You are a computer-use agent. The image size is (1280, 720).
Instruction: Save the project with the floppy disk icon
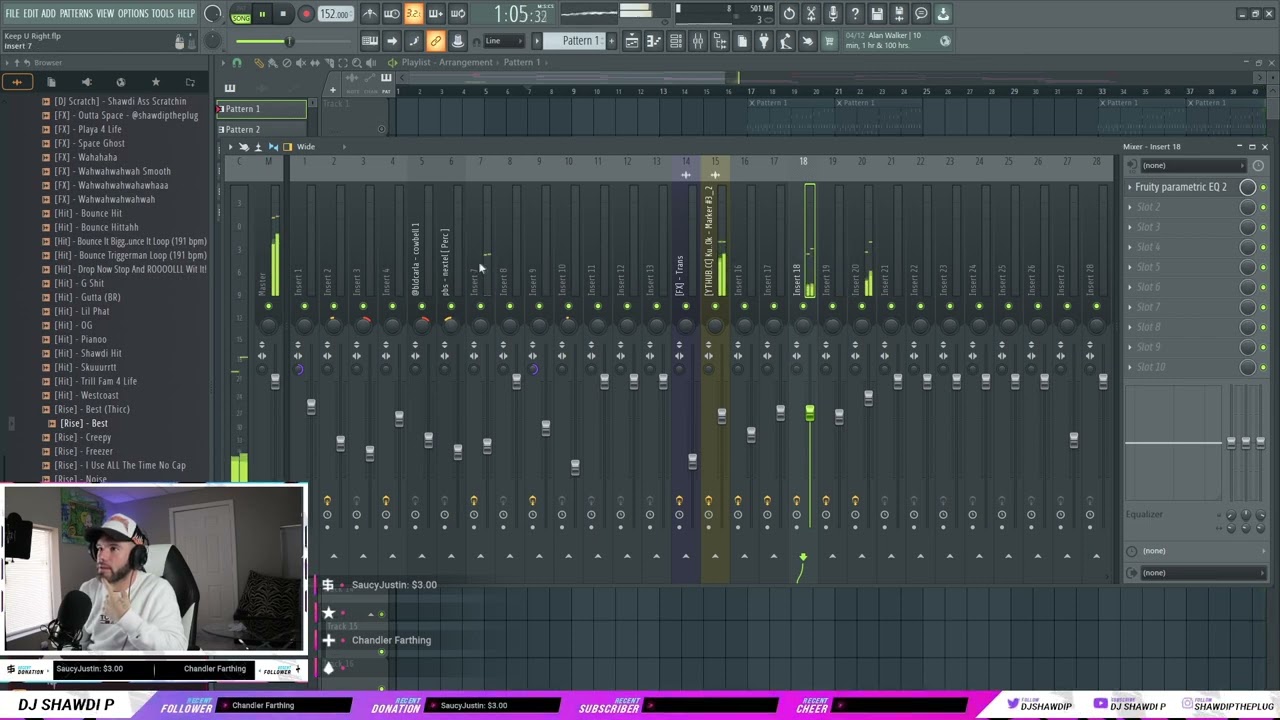pos(878,13)
